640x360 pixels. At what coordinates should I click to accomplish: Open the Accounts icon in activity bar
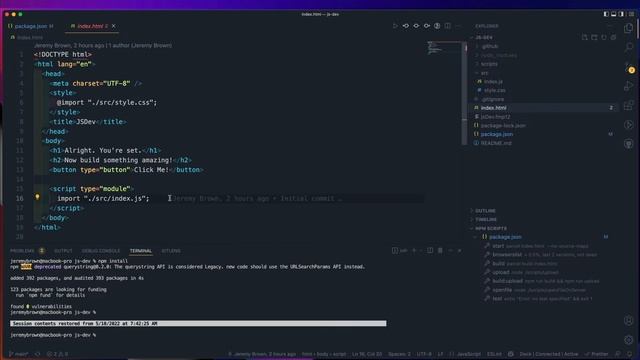click(629, 320)
